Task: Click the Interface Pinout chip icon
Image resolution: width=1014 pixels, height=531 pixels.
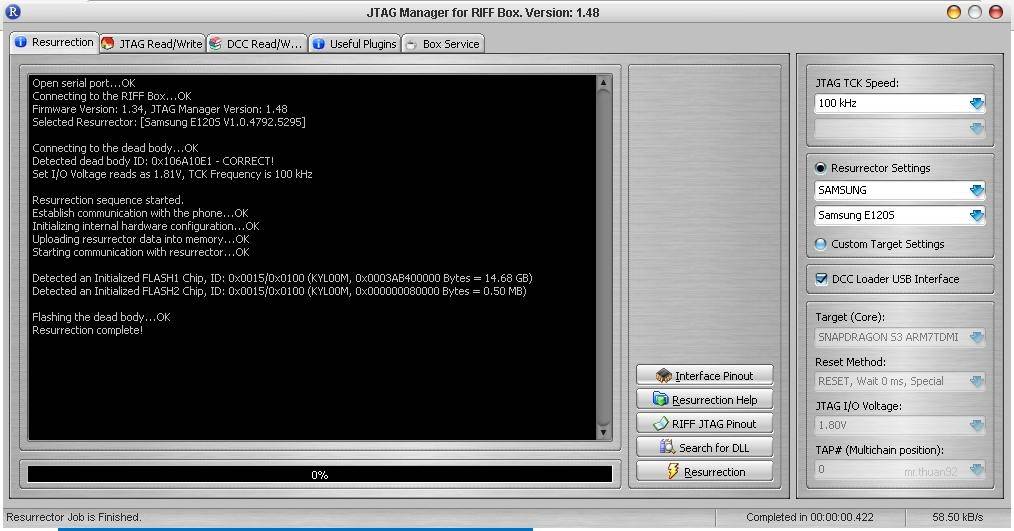Action: tap(663, 376)
